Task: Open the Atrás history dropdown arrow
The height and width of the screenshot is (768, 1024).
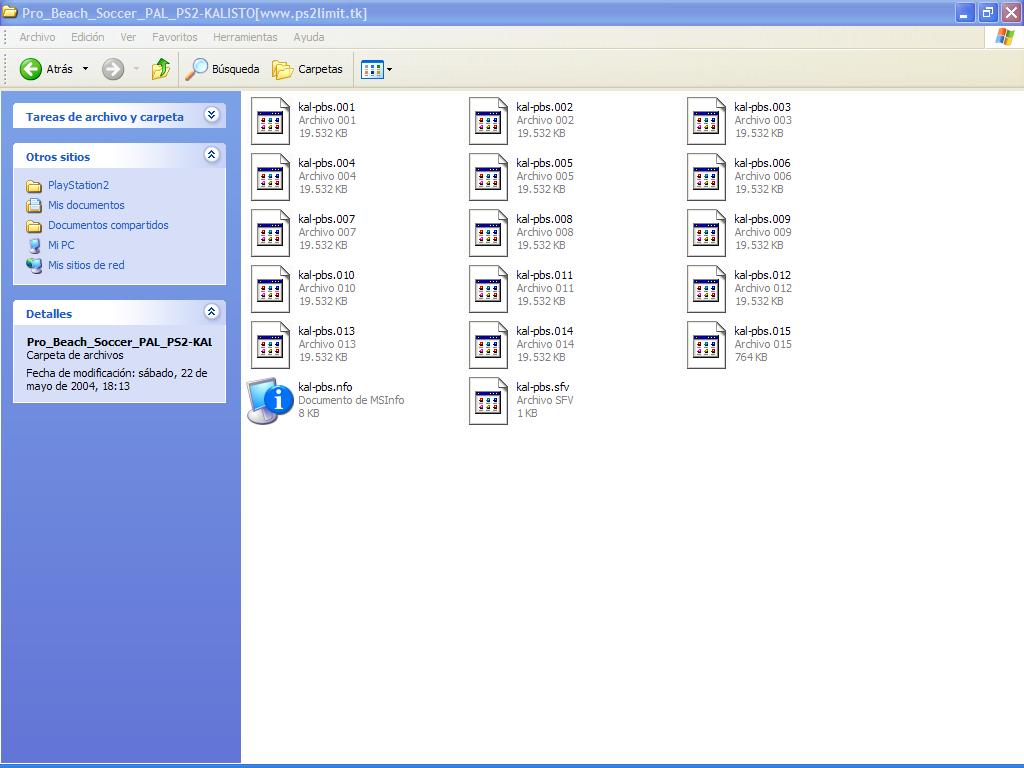Action: 85,69
